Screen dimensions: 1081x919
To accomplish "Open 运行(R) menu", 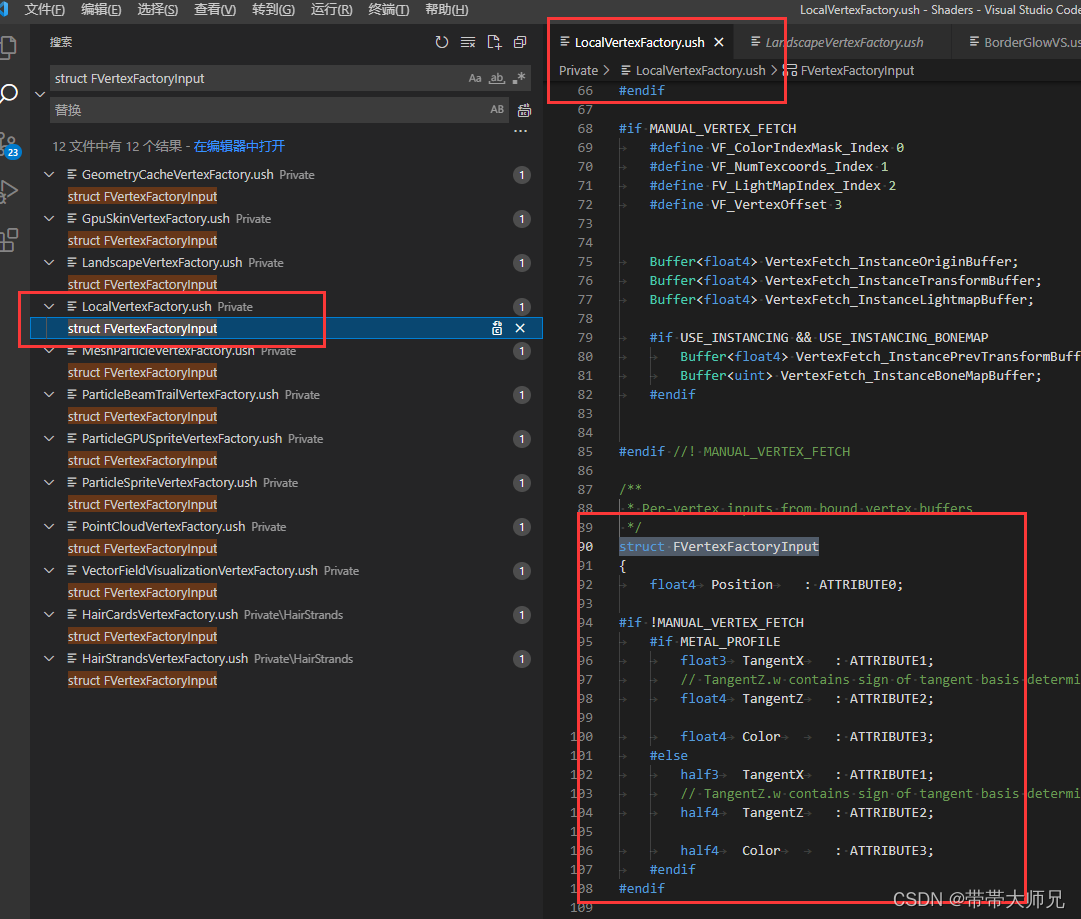I will pyautogui.click(x=332, y=10).
